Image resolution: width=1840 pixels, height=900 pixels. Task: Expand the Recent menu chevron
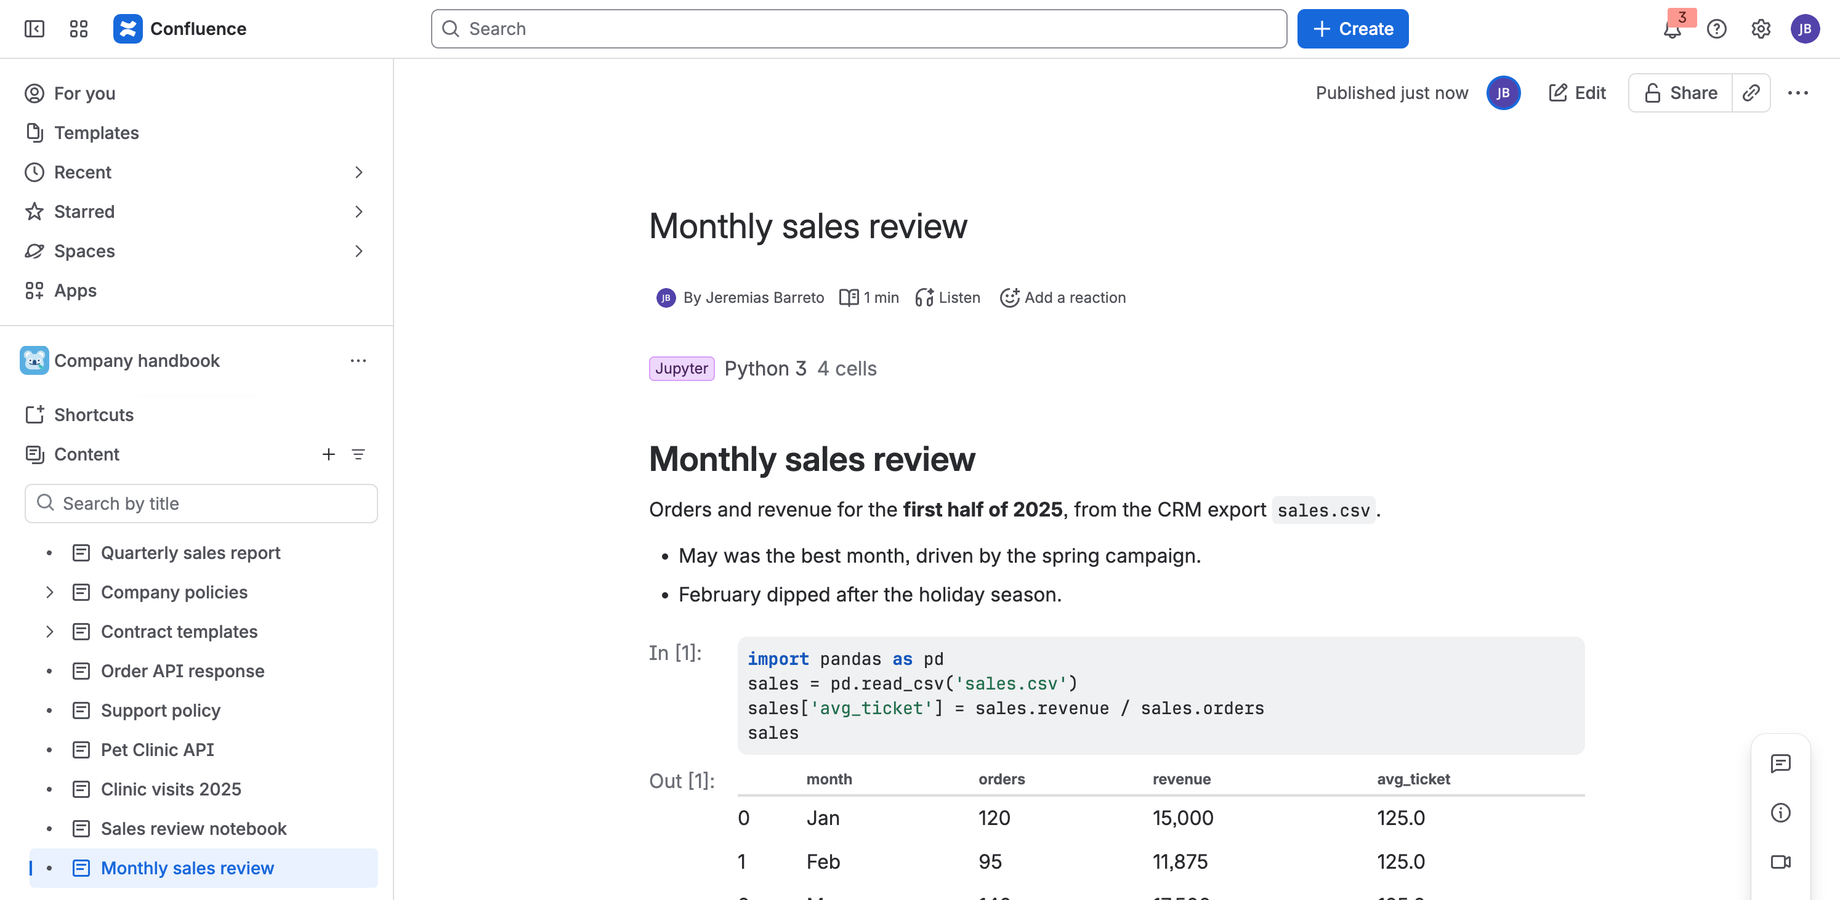(x=358, y=173)
